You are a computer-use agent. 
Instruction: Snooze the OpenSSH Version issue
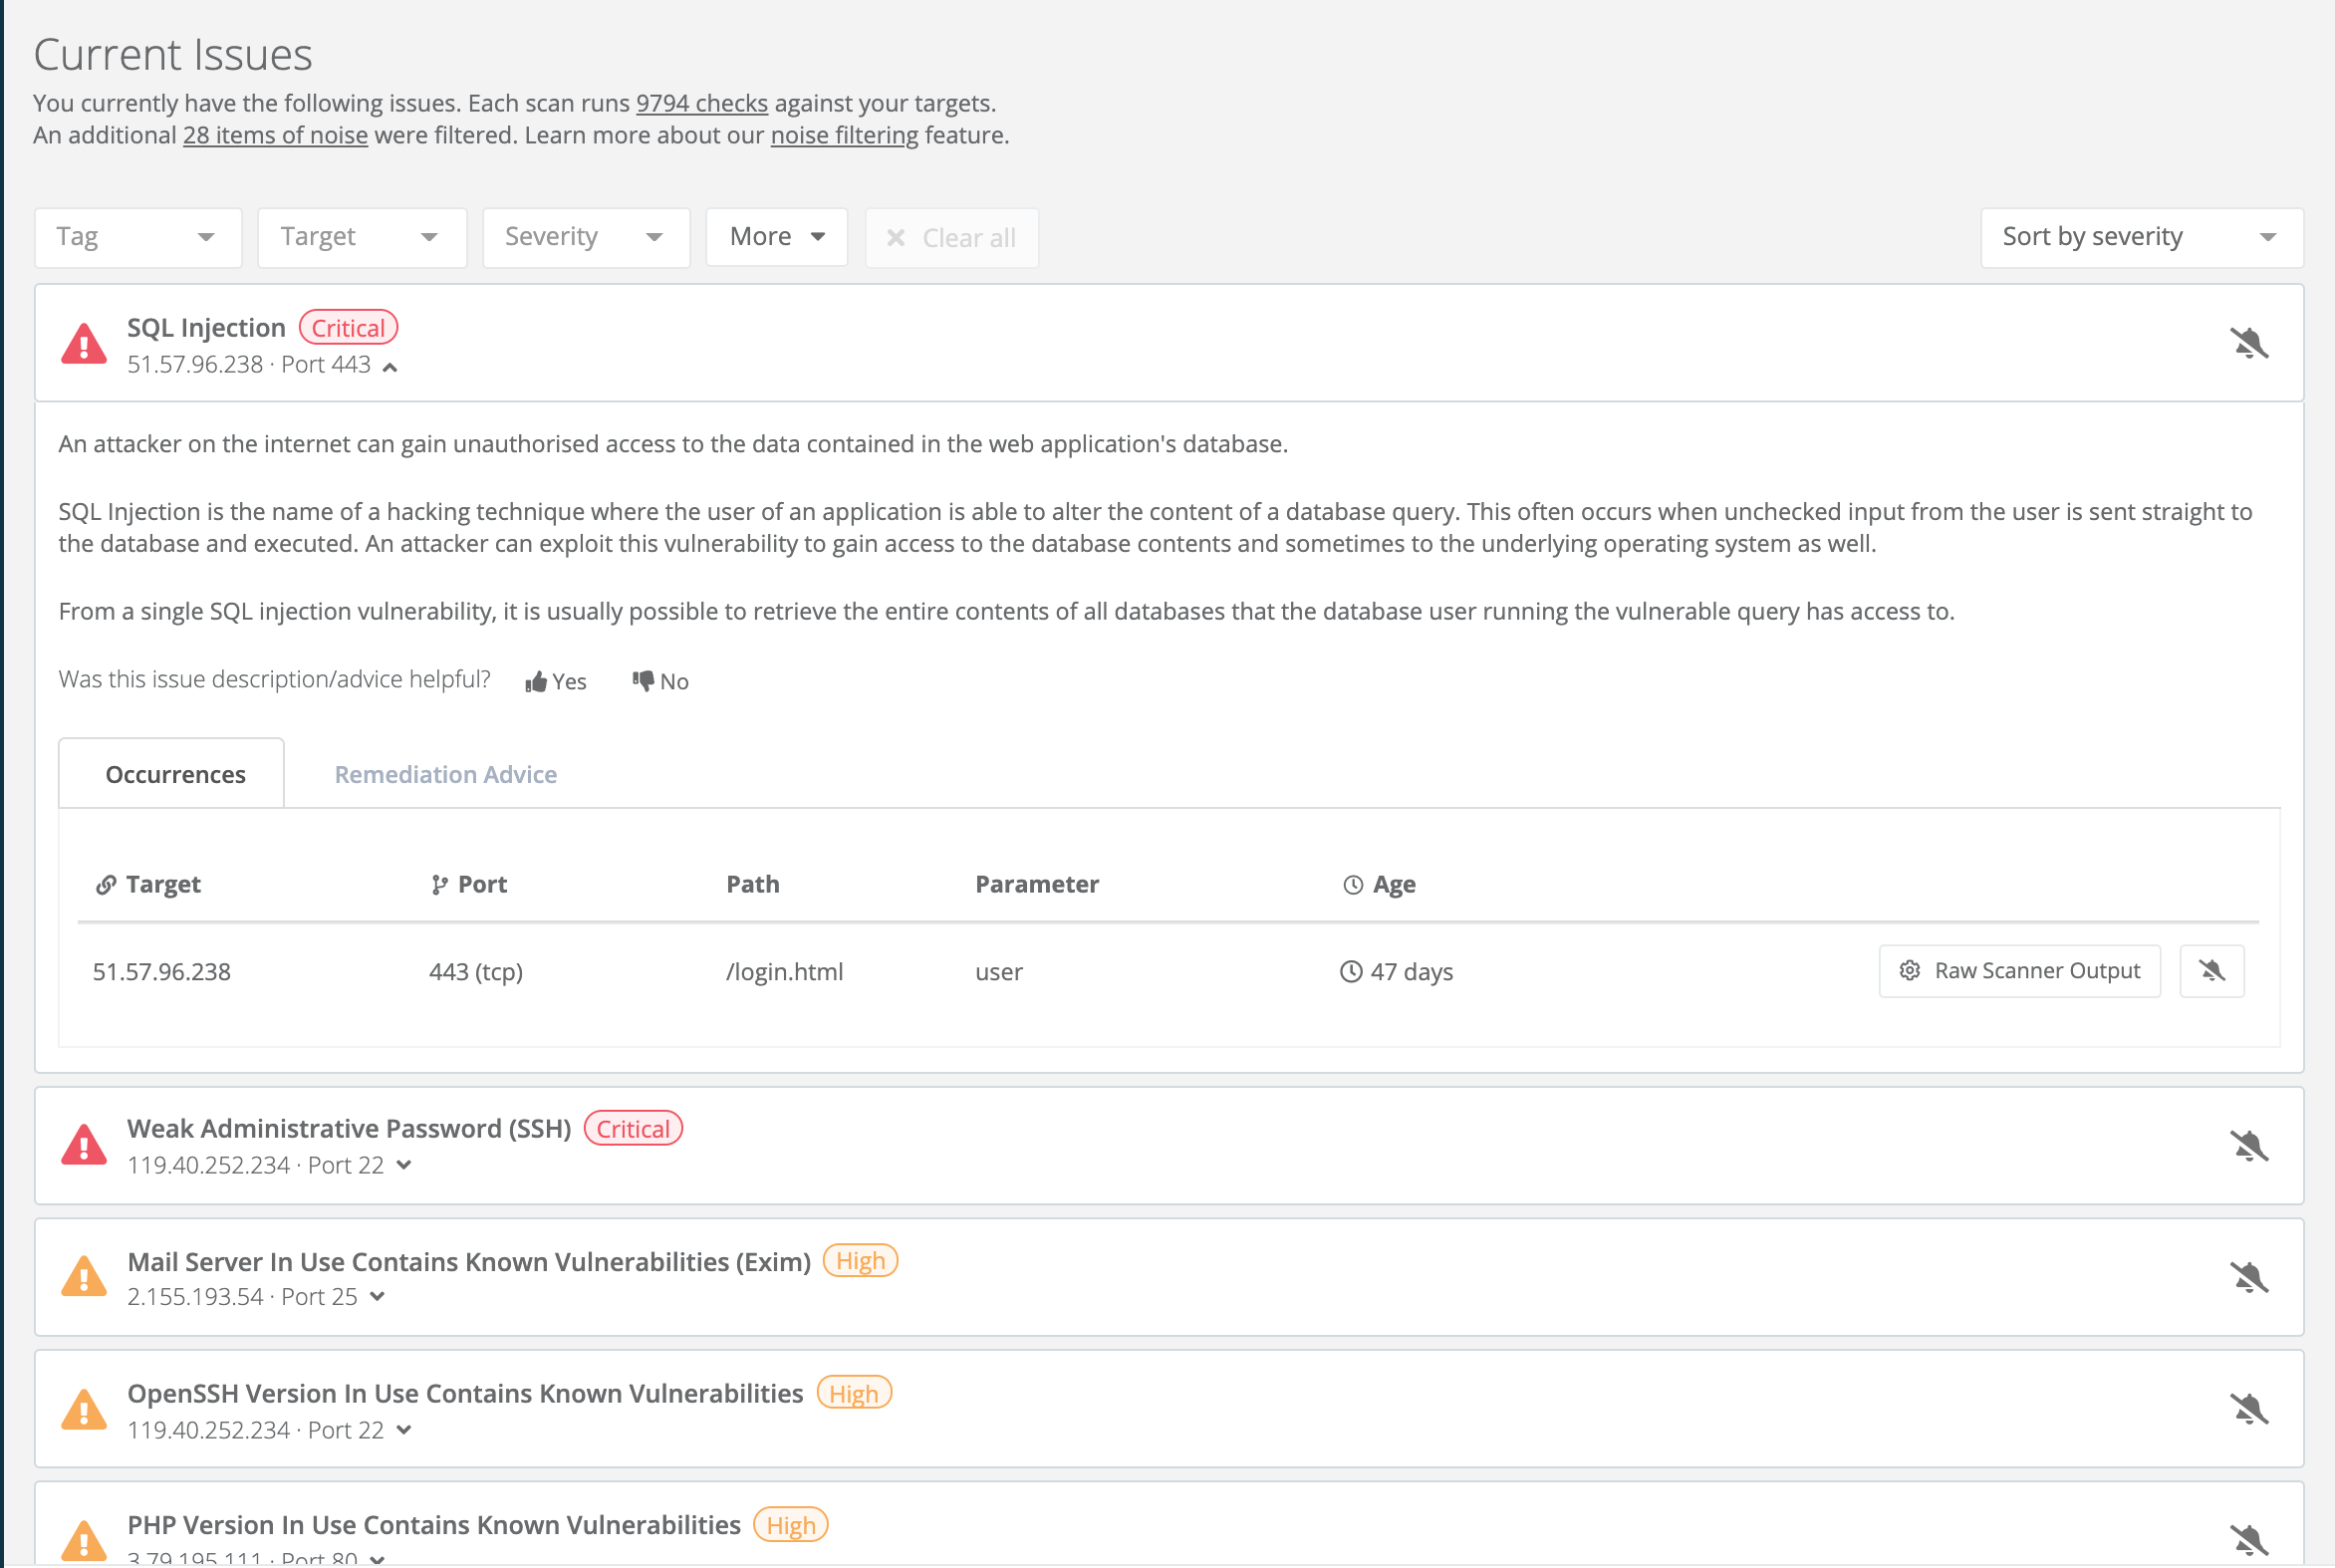pyautogui.click(x=2249, y=1408)
